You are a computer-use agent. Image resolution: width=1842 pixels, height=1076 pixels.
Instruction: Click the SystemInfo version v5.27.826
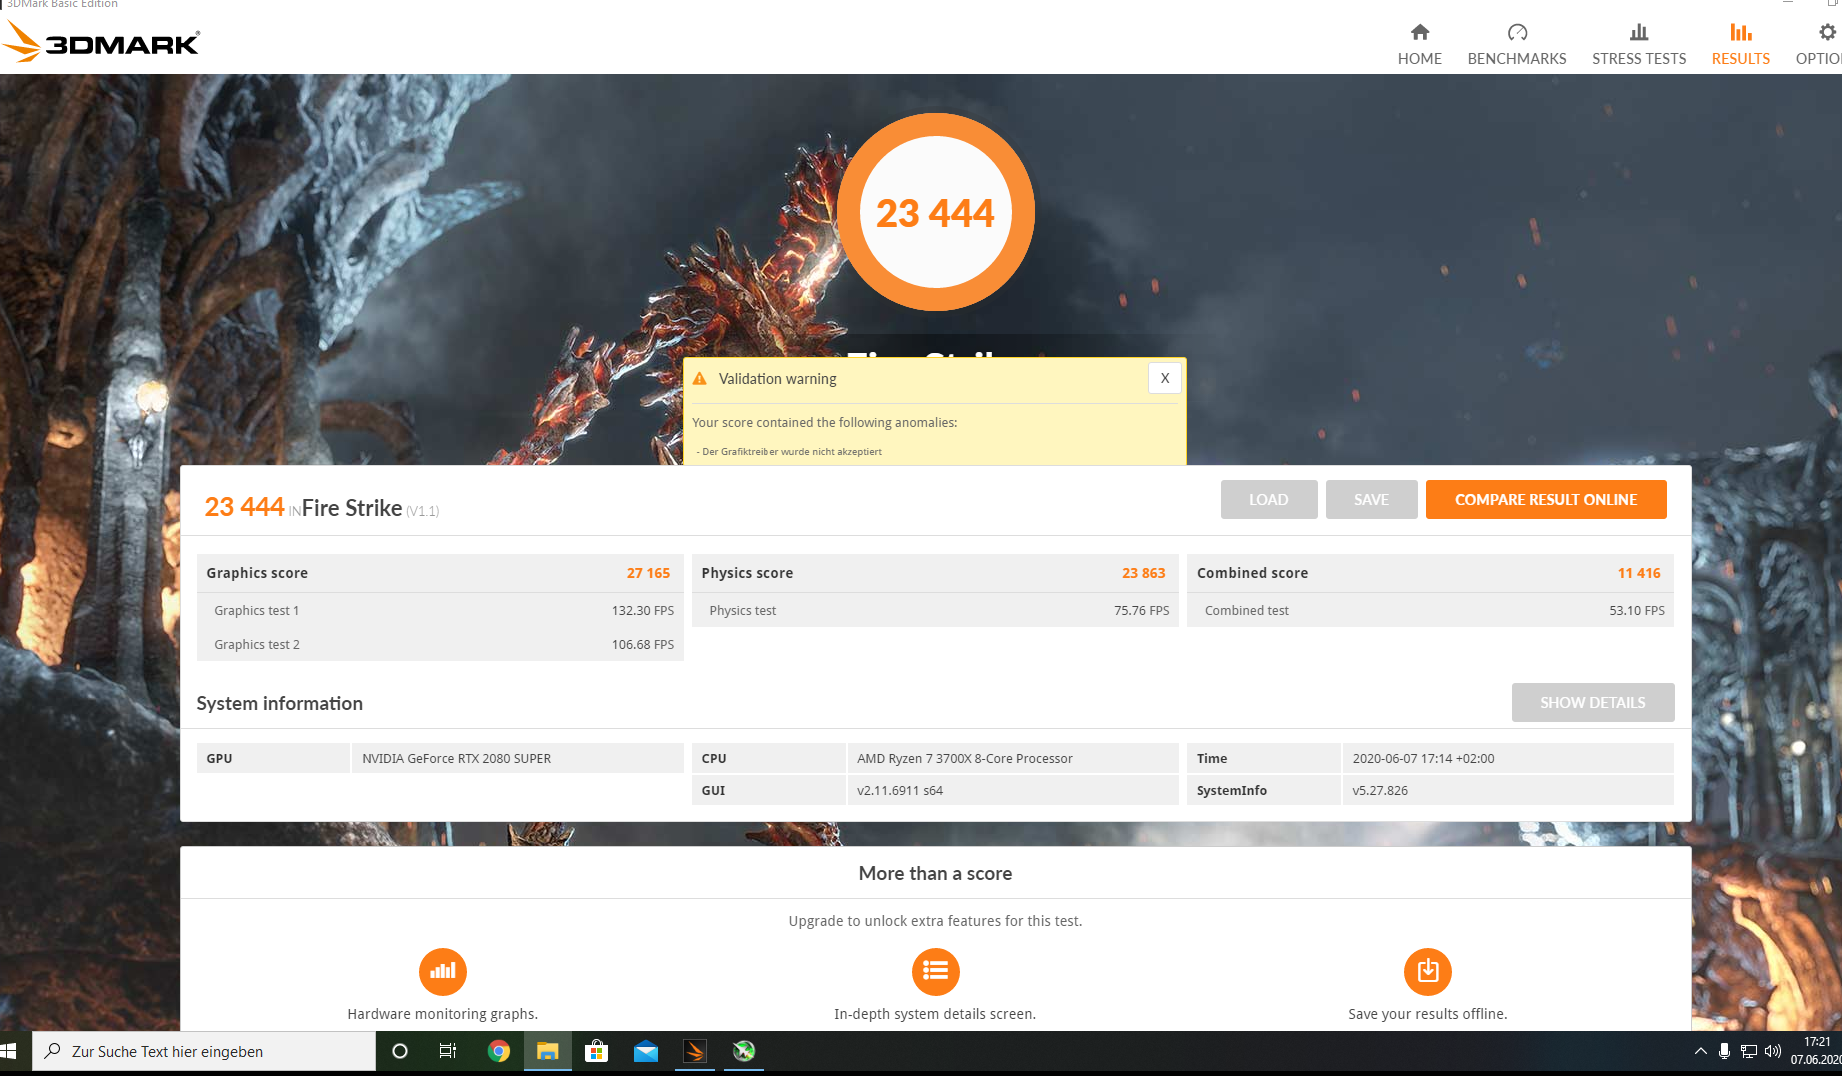(x=1379, y=790)
